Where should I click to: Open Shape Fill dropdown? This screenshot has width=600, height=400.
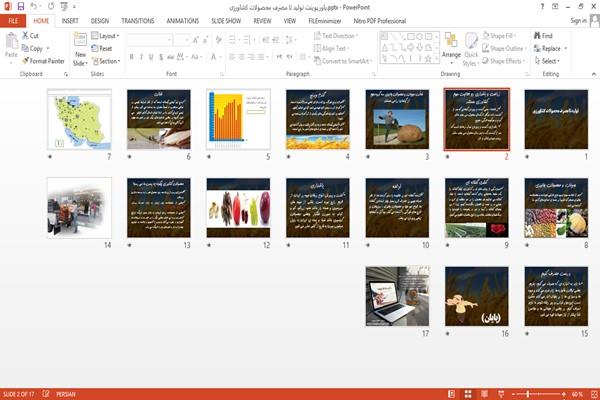(499, 36)
